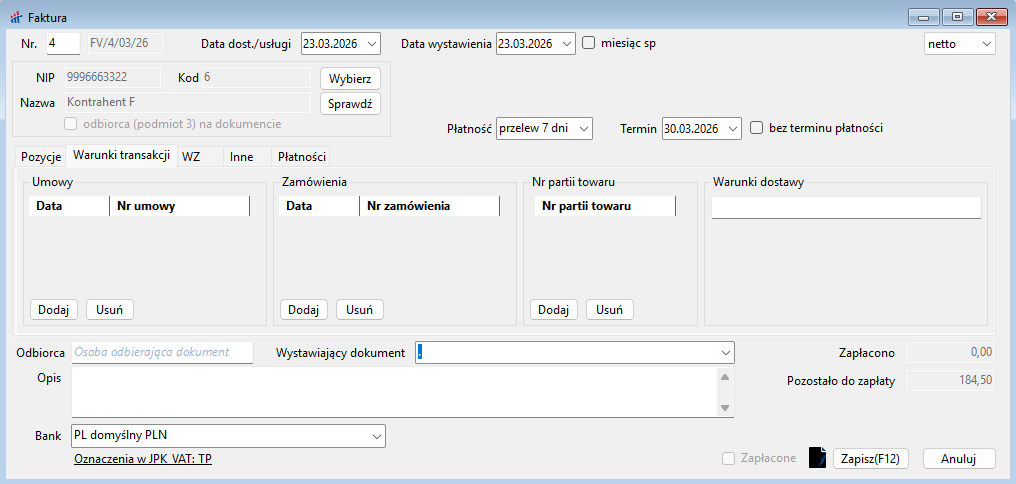Open the Data dost./usługi date dropdown
The width and height of the screenshot is (1016, 484).
[x=372, y=44]
